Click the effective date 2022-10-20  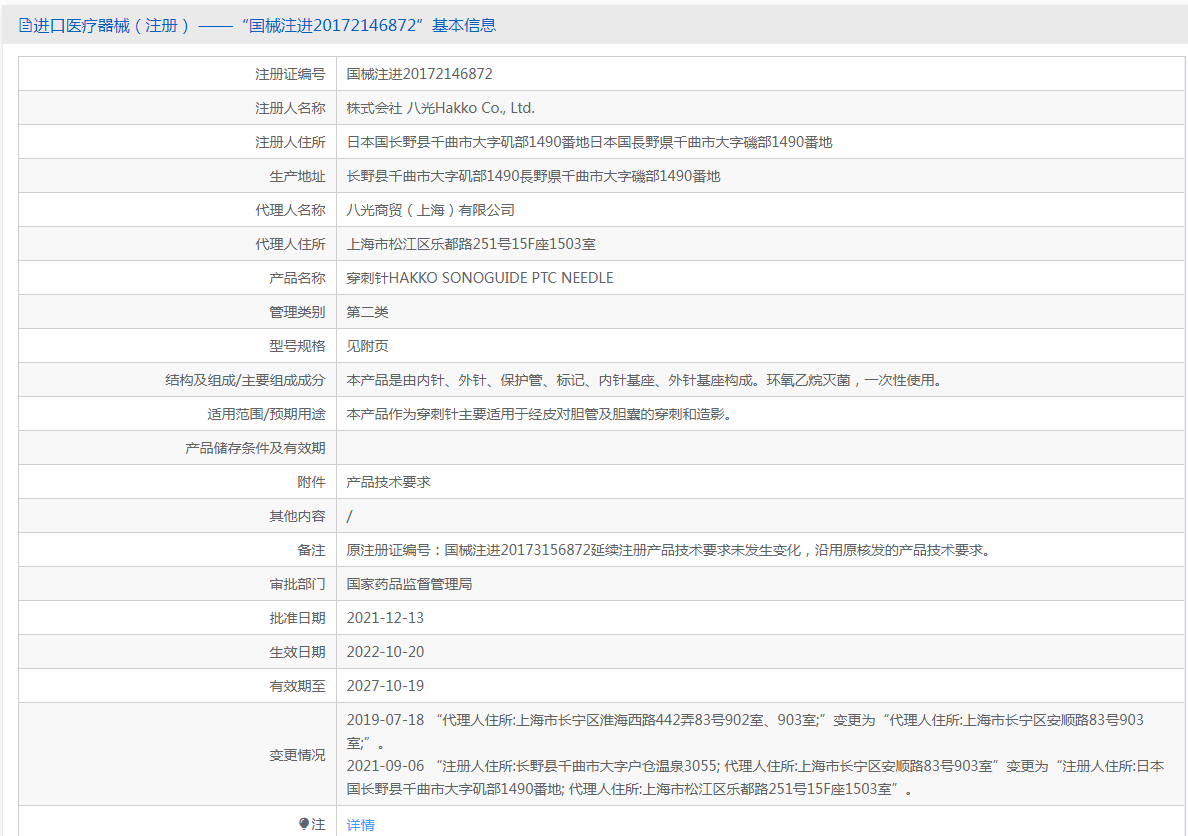tap(385, 652)
